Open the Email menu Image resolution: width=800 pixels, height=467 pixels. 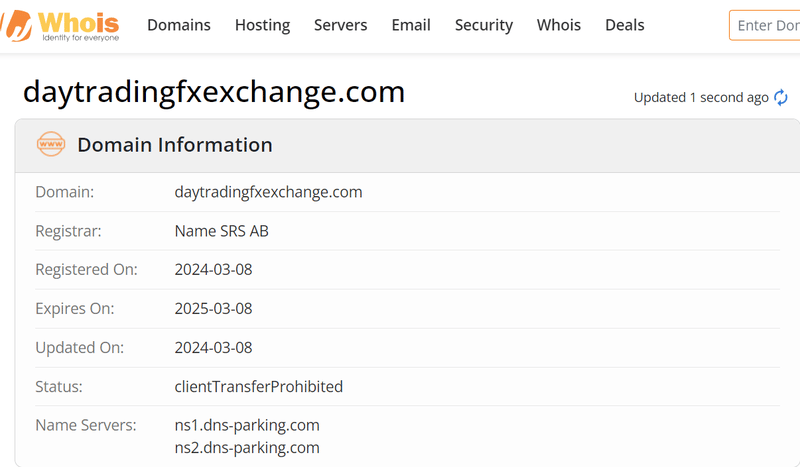[411, 25]
